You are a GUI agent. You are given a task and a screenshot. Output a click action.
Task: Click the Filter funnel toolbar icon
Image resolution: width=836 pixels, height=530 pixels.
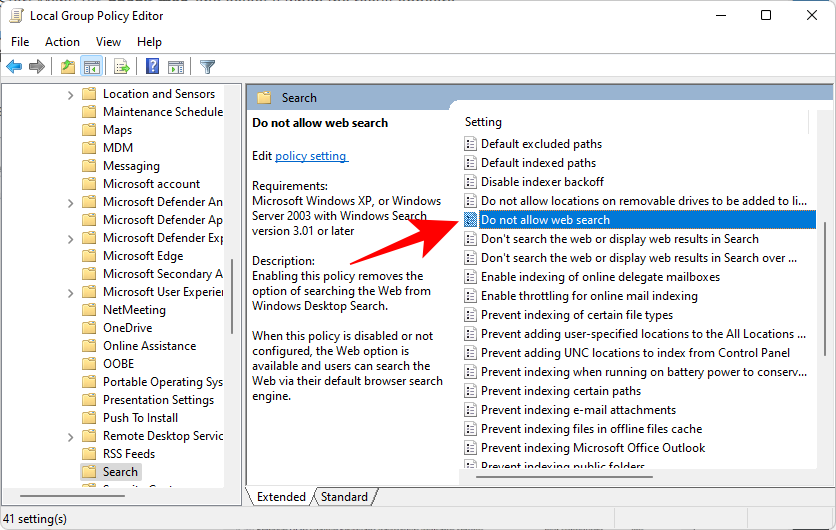[x=207, y=67]
